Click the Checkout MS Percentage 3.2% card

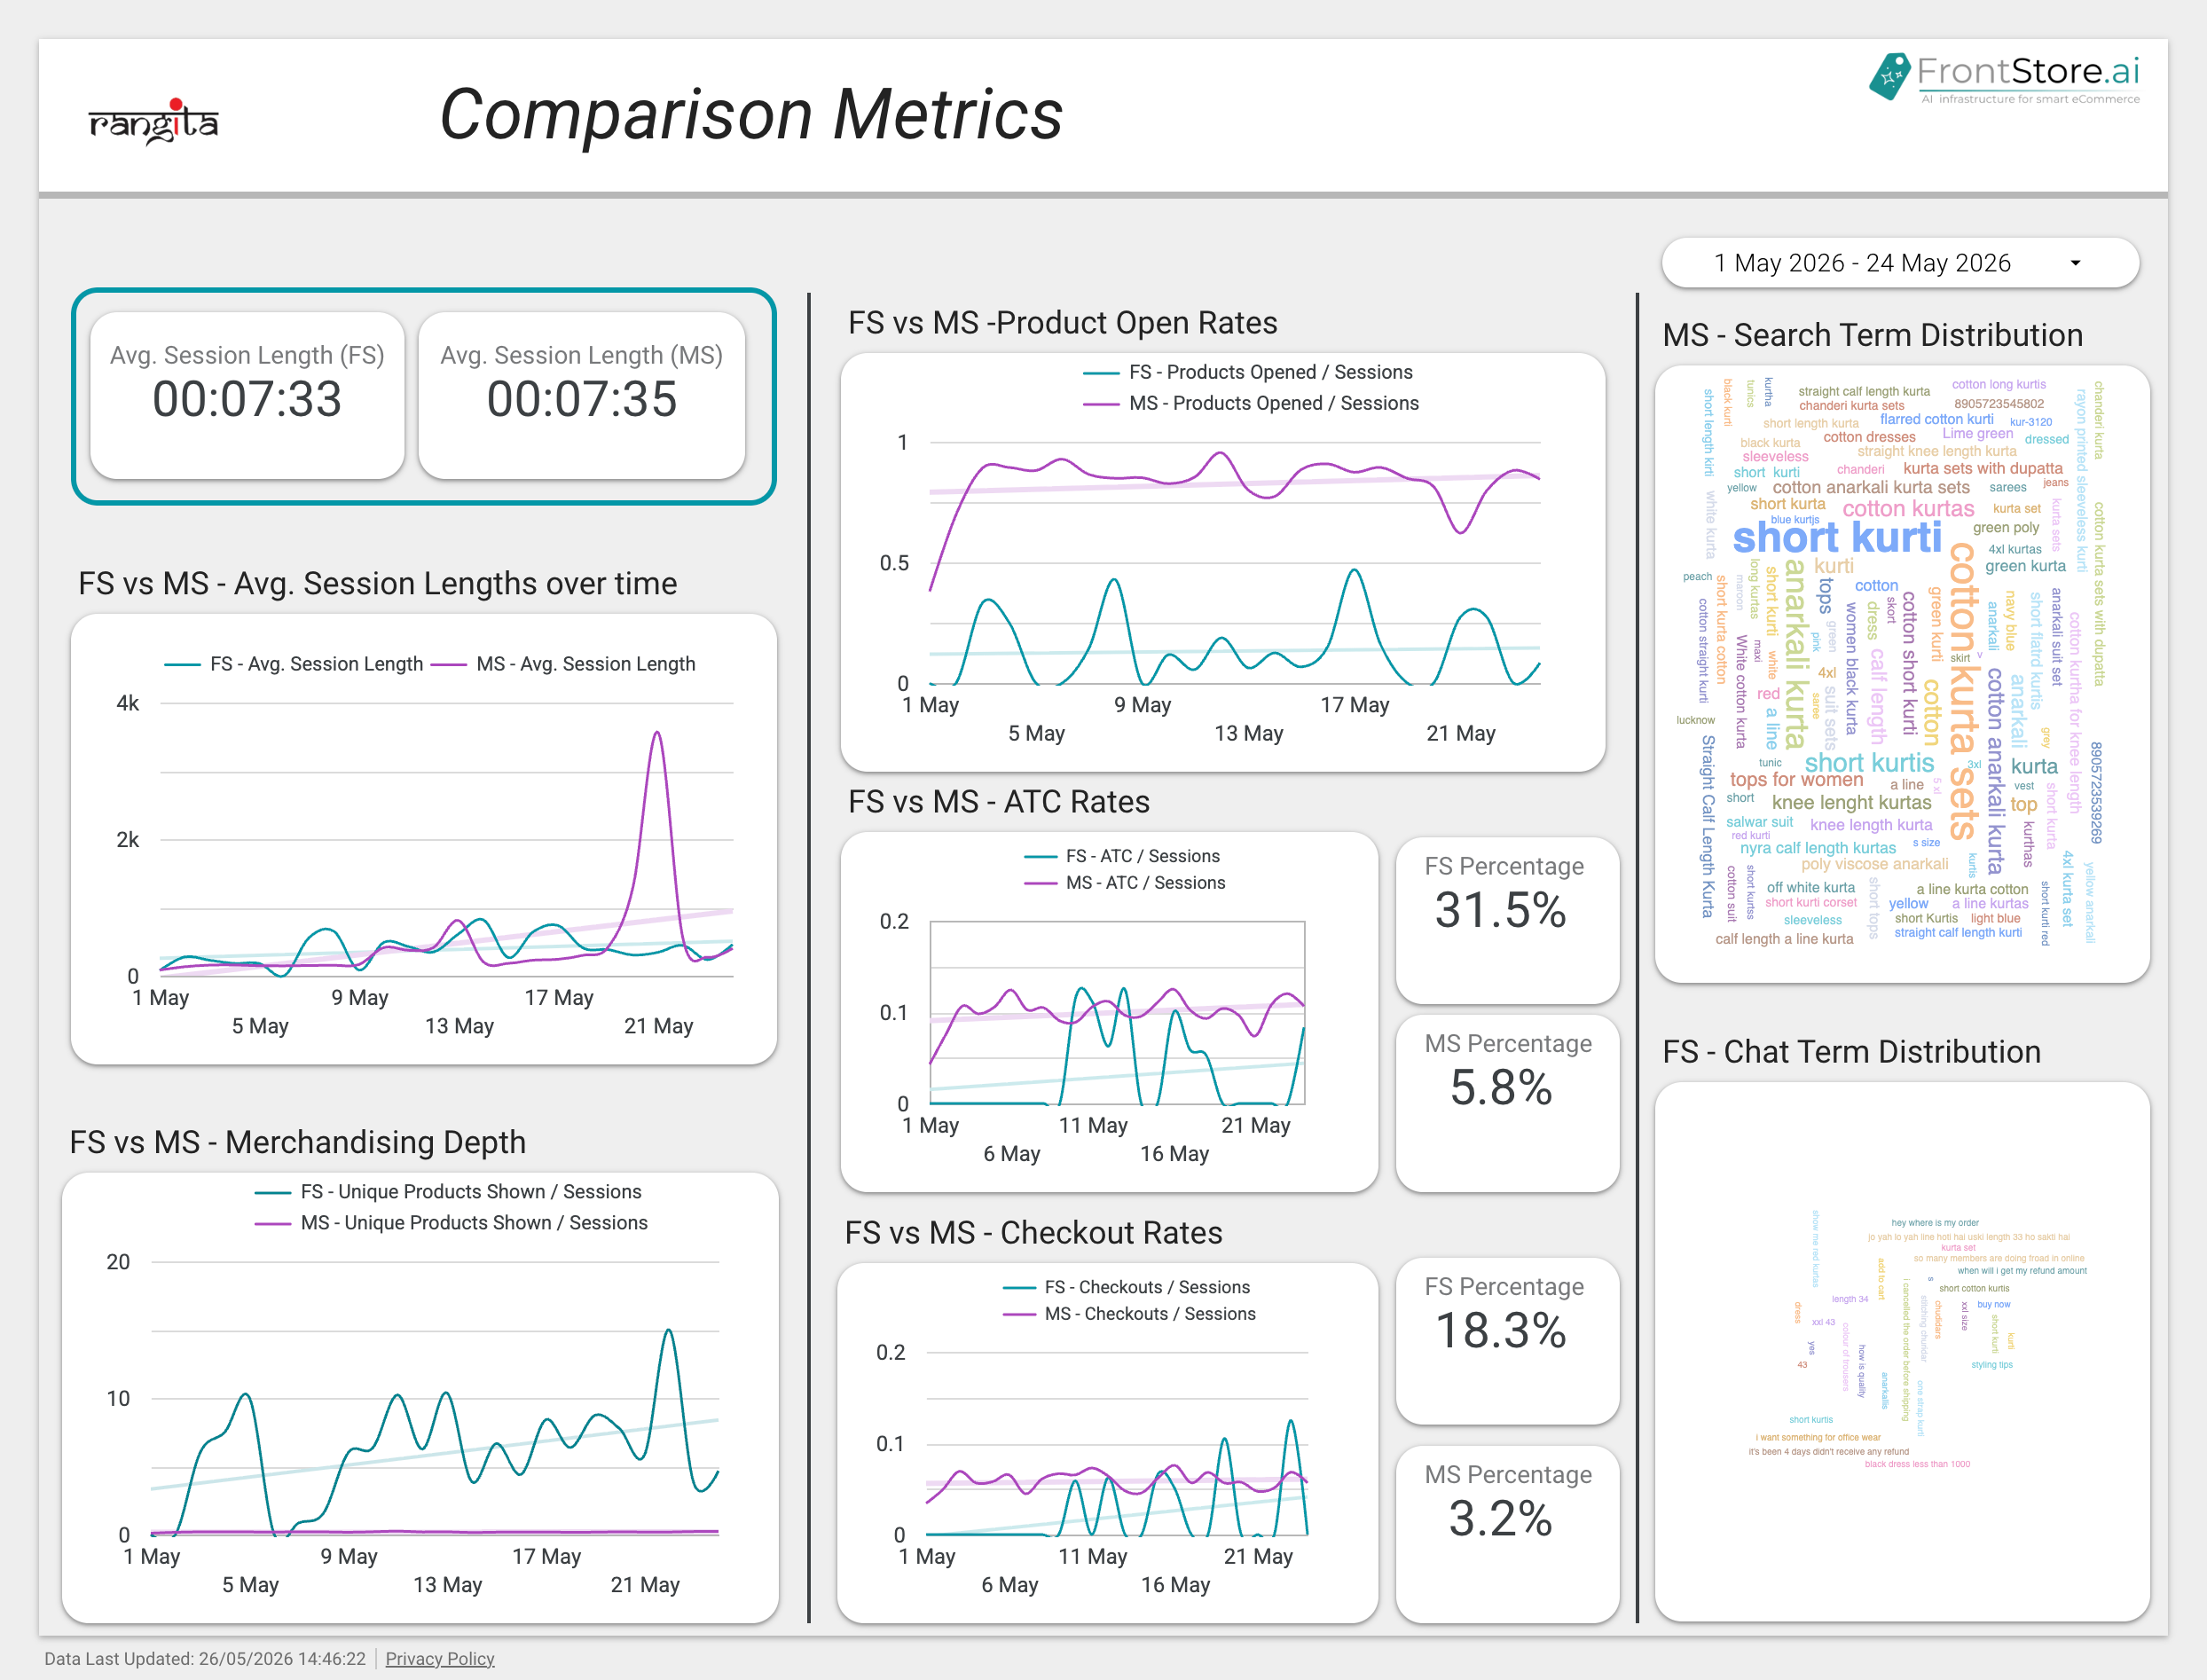click(x=1507, y=1534)
